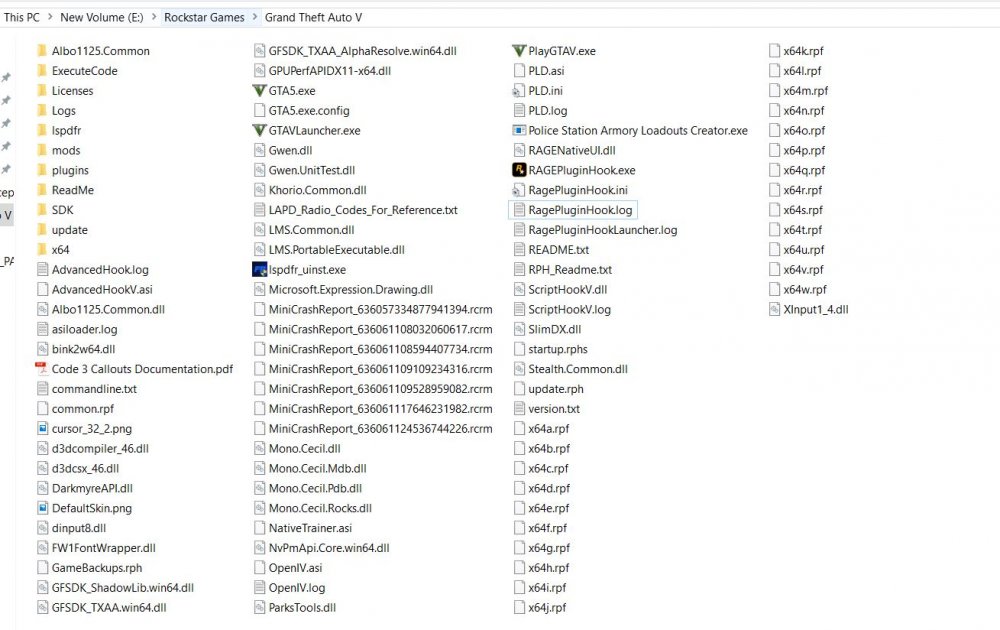Go to New Volume (E:) in address bar
Viewport: 1000px width, 630px height.
(x=100, y=17)
